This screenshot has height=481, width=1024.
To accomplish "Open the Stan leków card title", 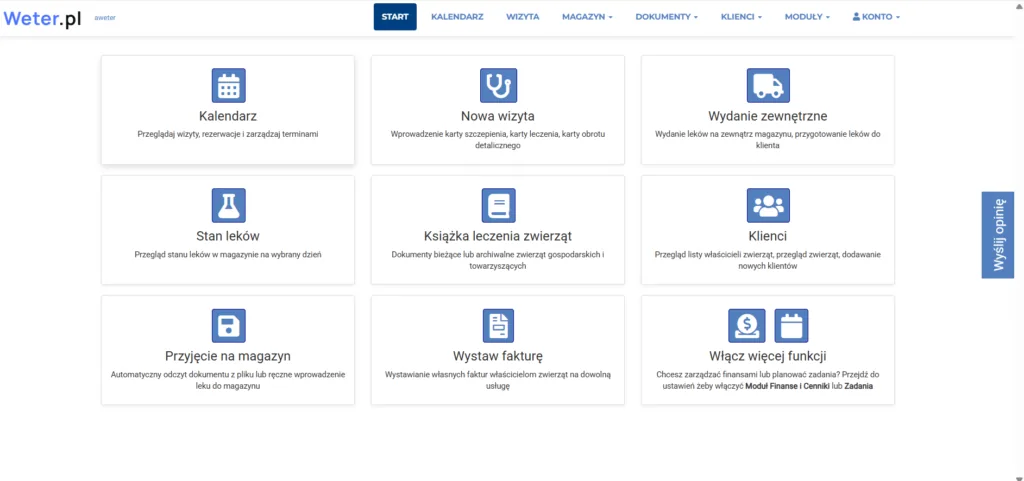I will point(228,236).
